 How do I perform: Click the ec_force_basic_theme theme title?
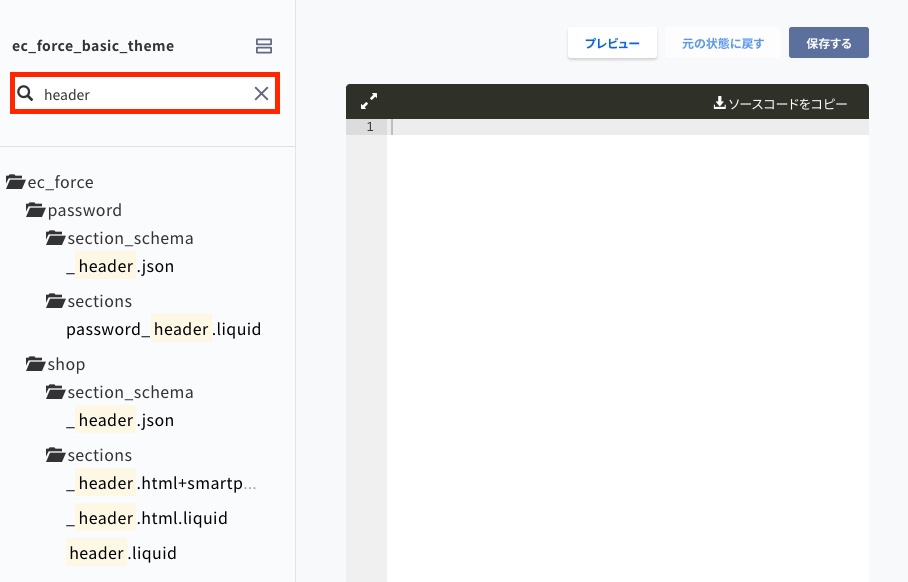(x=93, y=46)
